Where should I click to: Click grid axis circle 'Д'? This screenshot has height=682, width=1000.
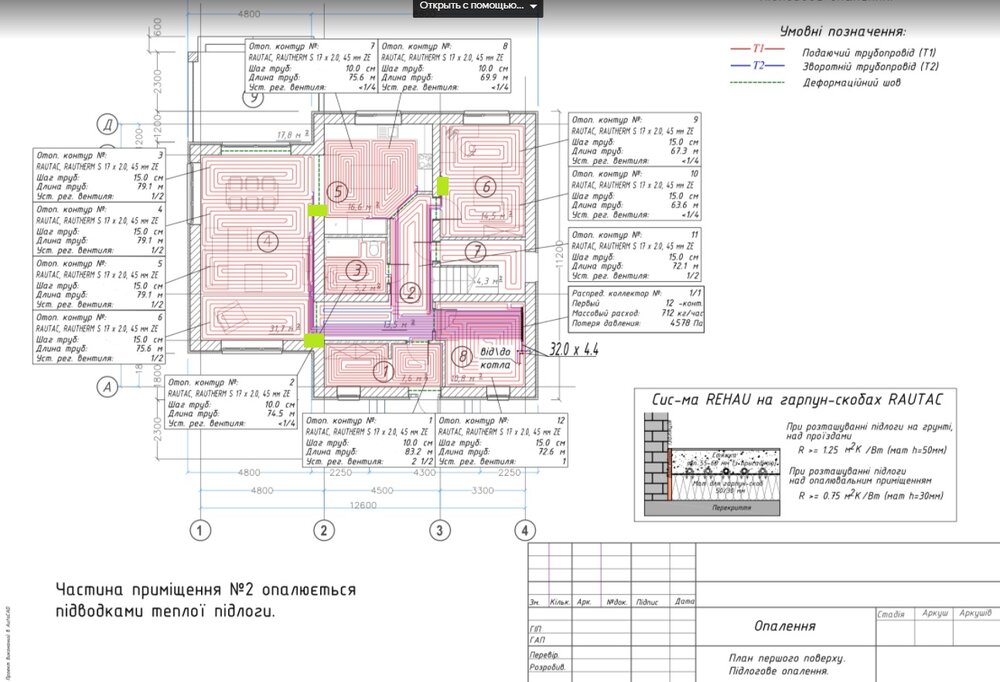pos(107,124)
